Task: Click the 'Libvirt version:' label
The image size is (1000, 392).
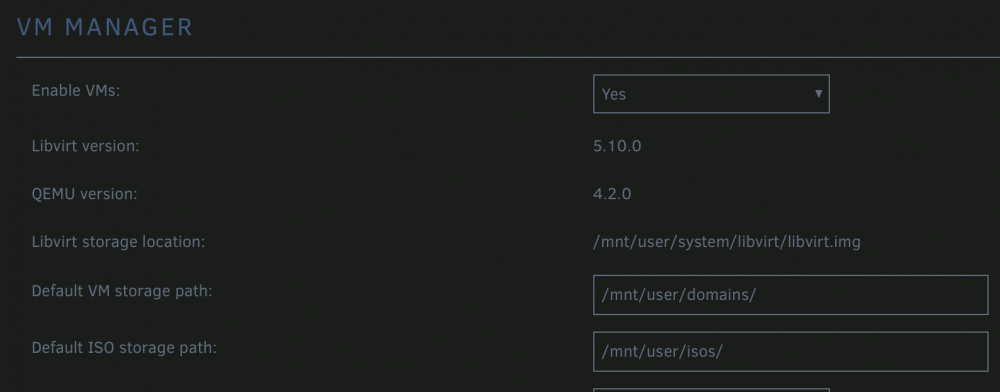Action: [x=85, y=146]
